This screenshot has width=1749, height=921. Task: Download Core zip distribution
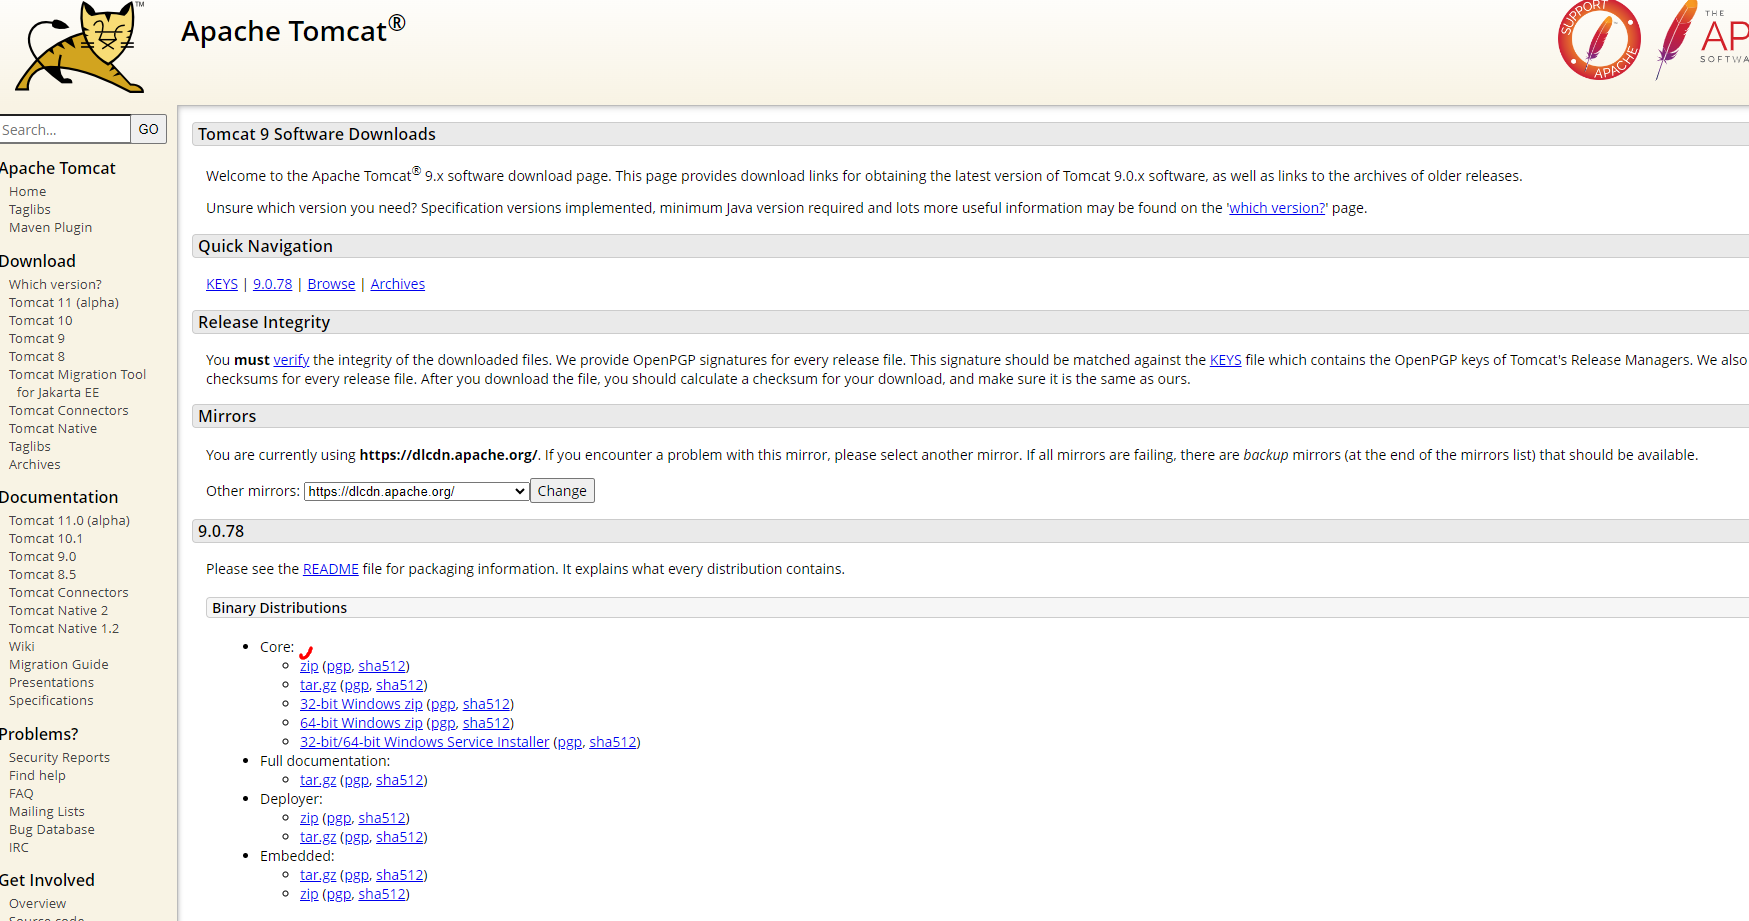(309, 666)
